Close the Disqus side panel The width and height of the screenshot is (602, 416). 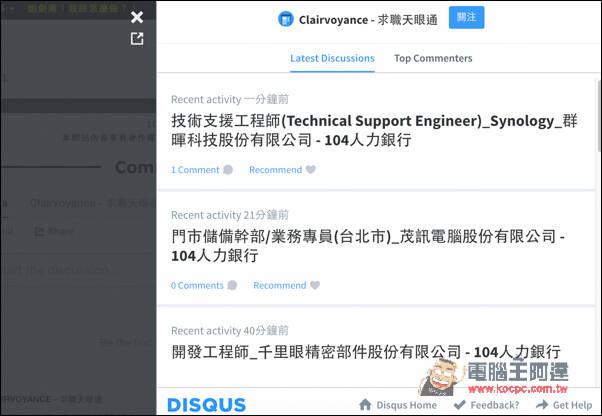click(137, 17)
